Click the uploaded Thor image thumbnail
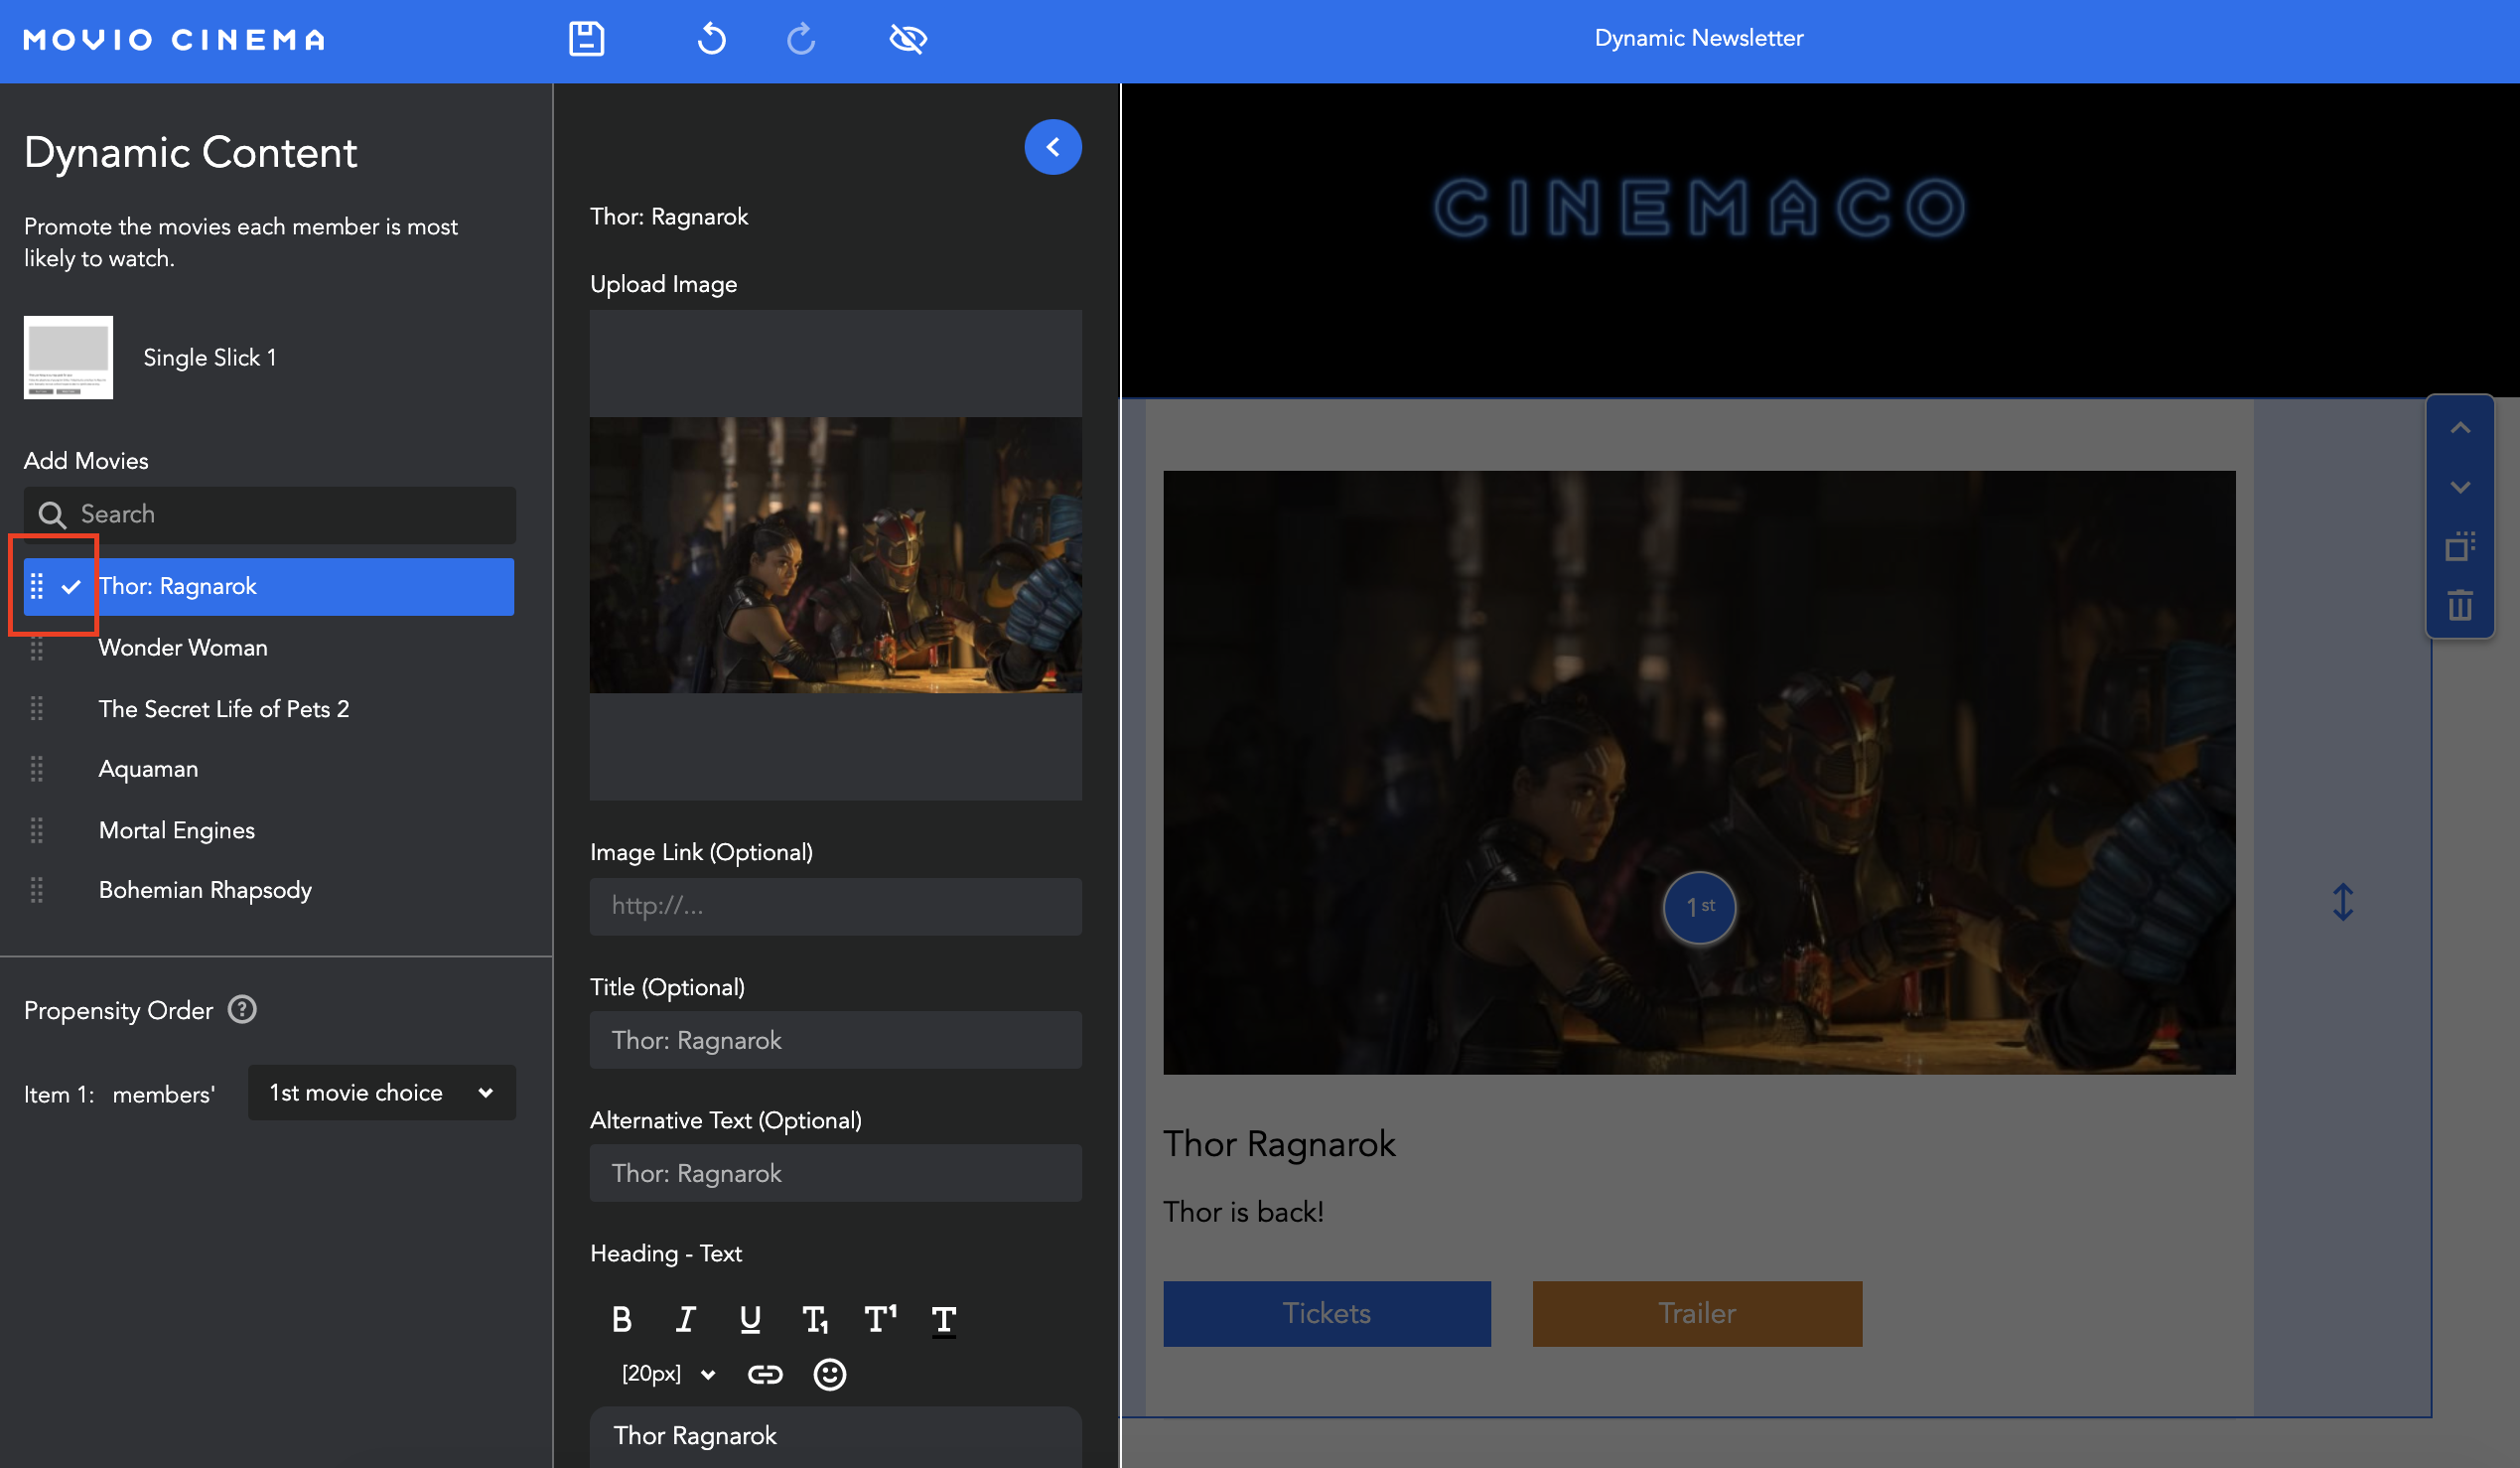2520x1468 pixels. click(x=836, y=555)
